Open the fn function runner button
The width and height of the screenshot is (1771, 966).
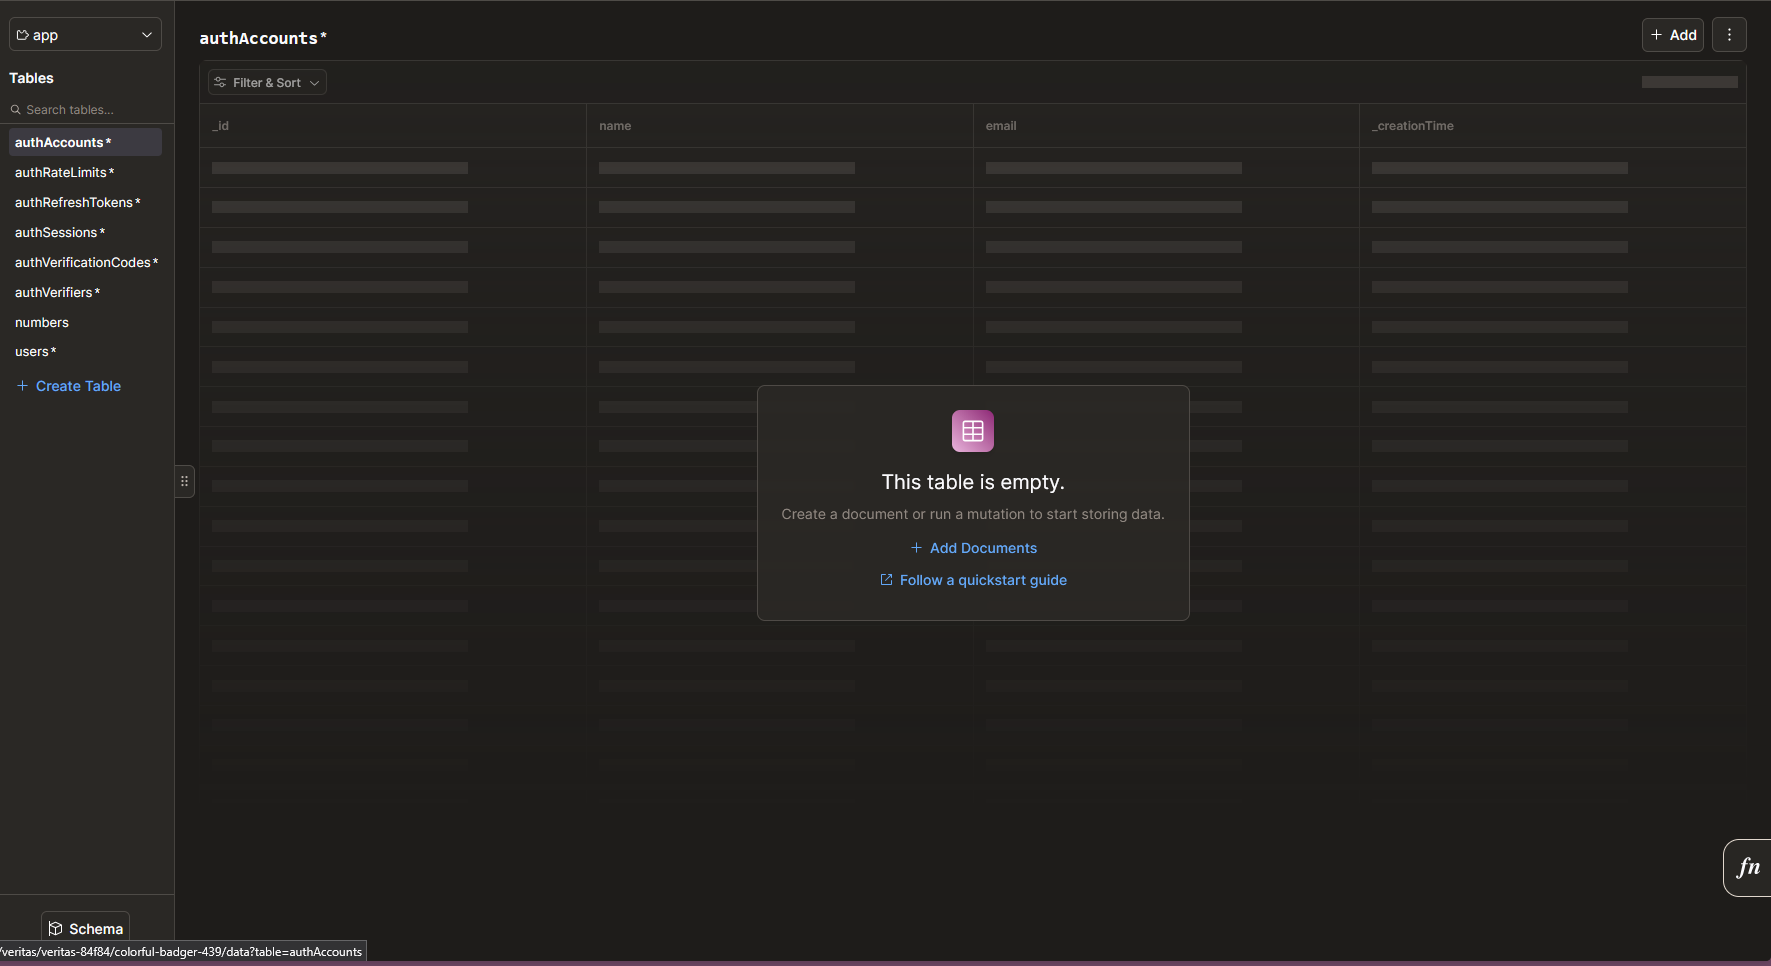[x=1748, y=868]
